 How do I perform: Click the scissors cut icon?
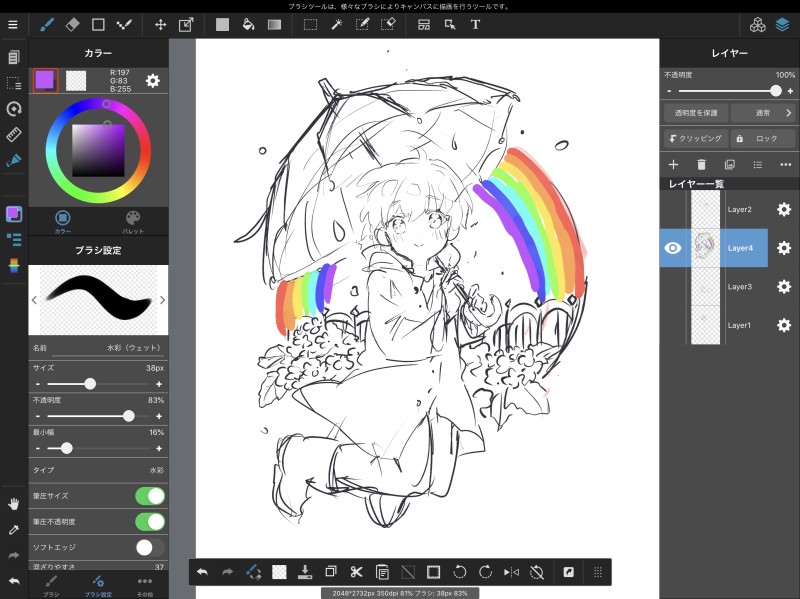coord(356,572)
